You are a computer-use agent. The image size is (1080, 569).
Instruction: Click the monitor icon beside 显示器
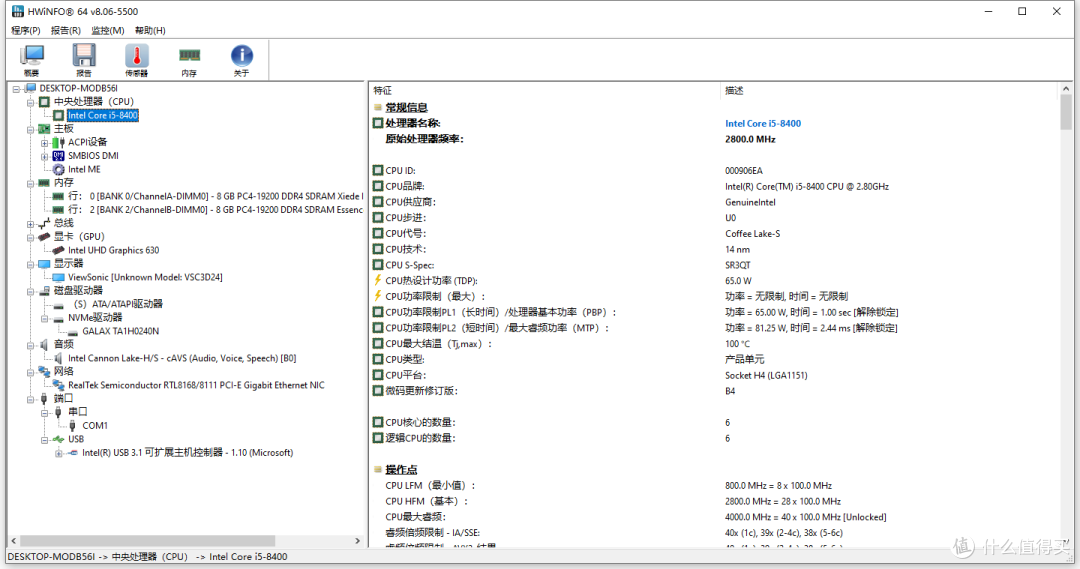(x=44, y=264)
